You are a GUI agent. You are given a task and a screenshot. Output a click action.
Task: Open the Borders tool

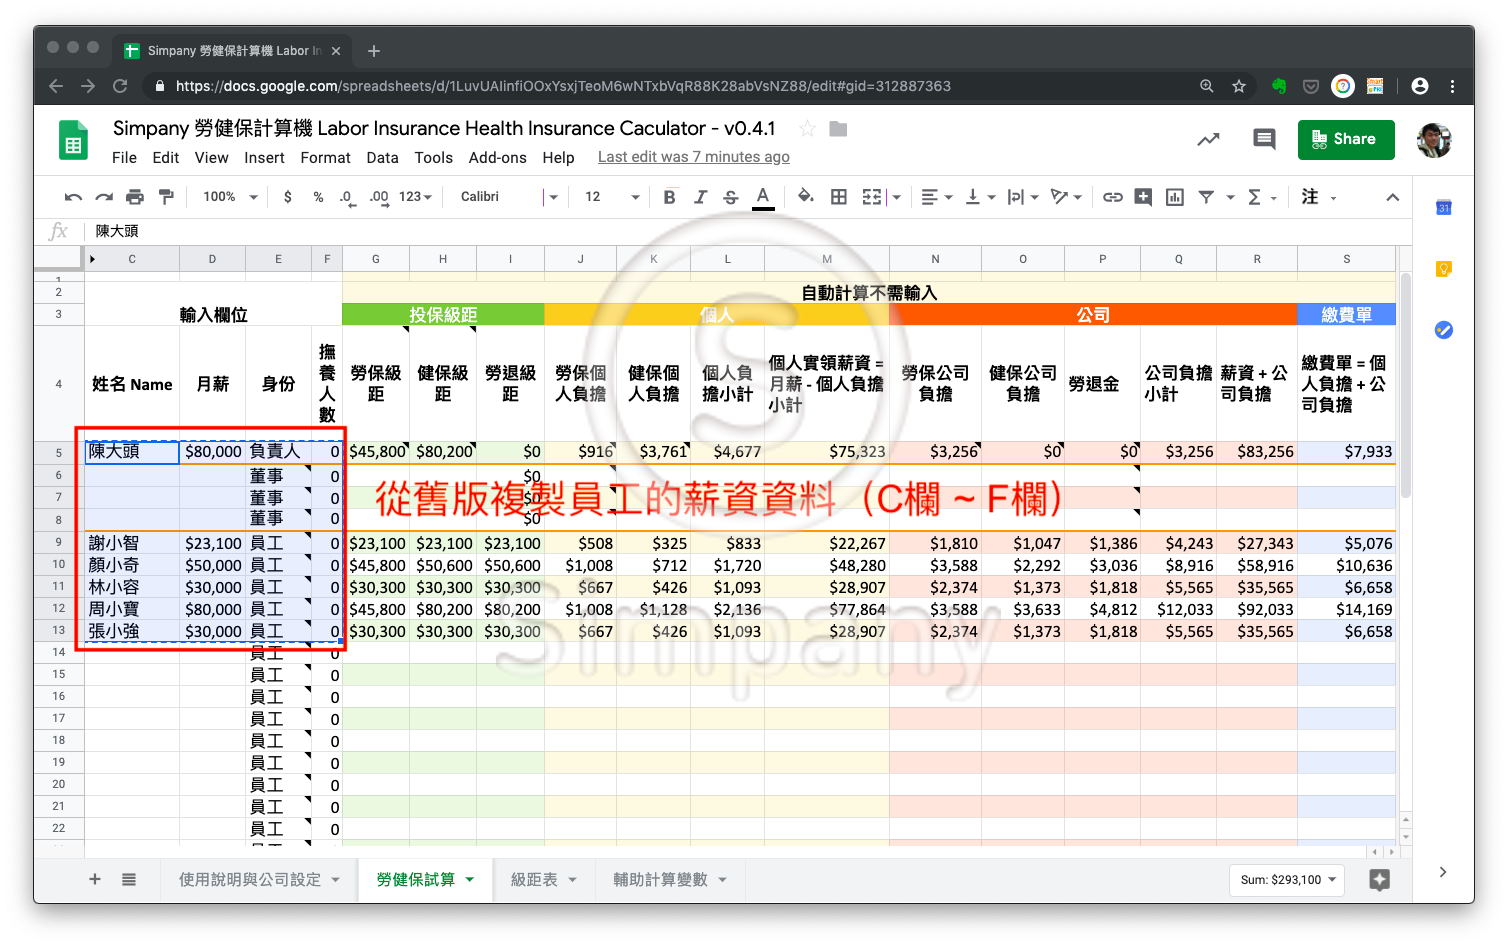[839, 197]
